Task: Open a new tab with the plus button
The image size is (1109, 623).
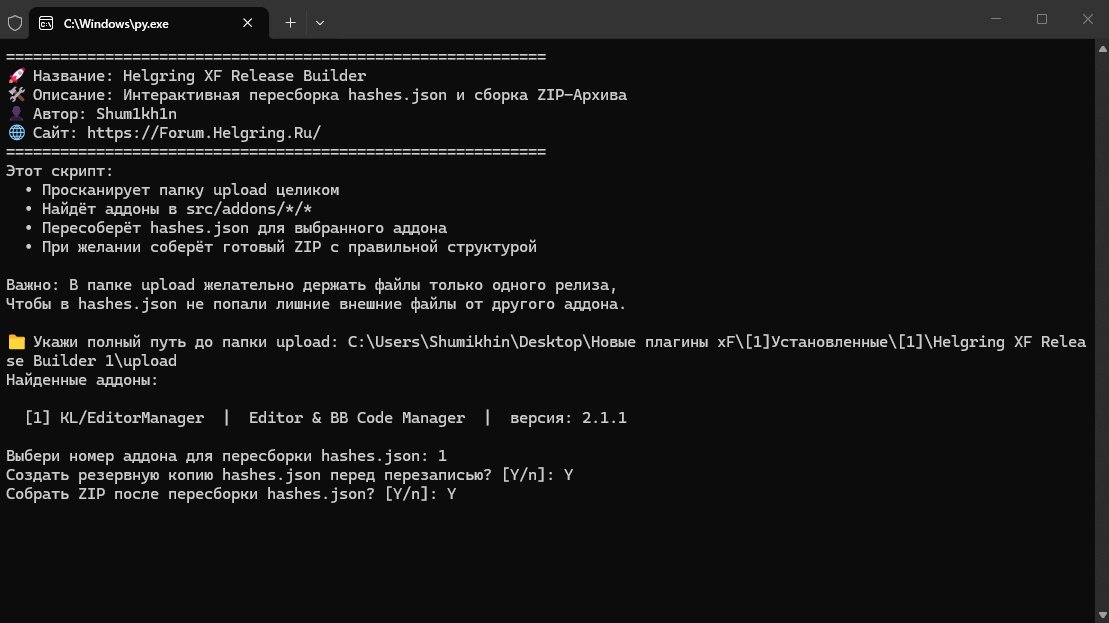Action: click(x=290, y=23)
